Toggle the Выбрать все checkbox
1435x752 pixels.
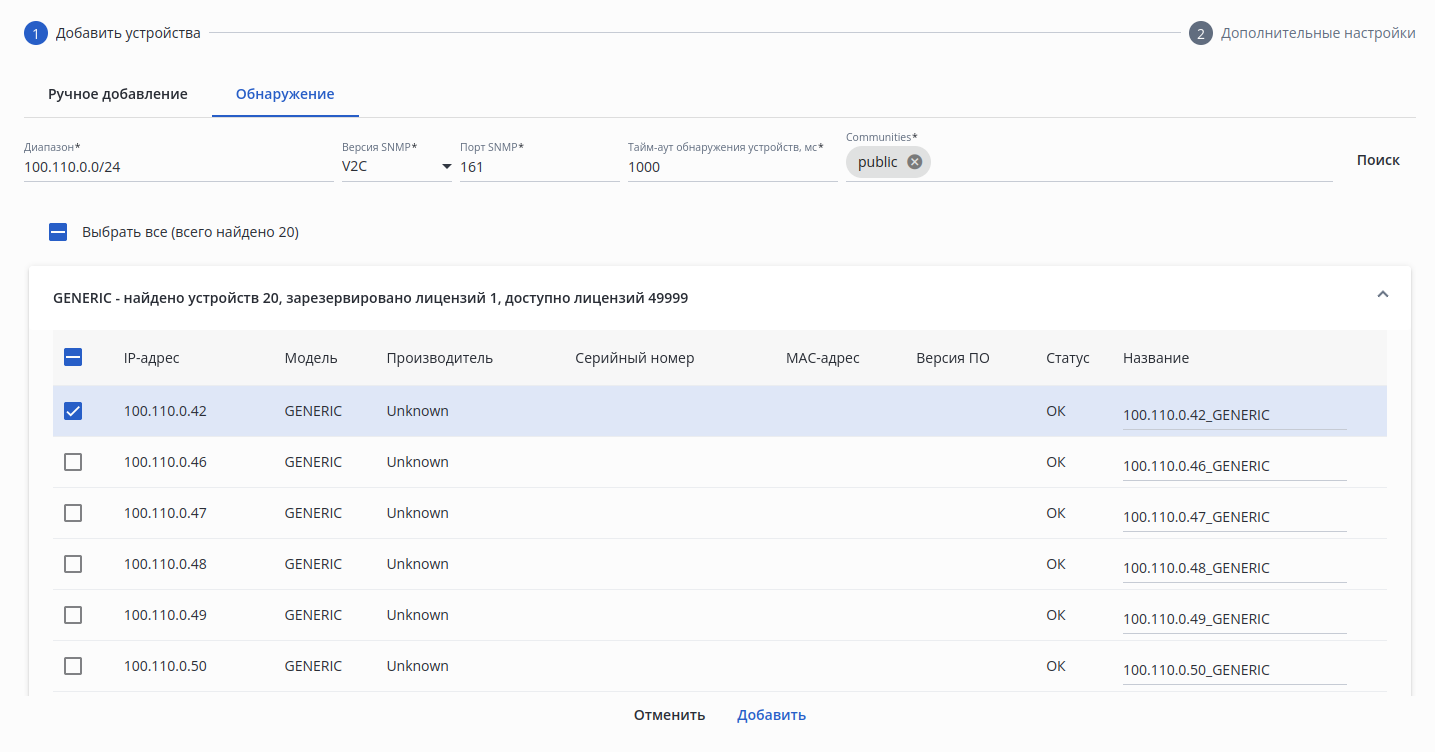(58, 232)
